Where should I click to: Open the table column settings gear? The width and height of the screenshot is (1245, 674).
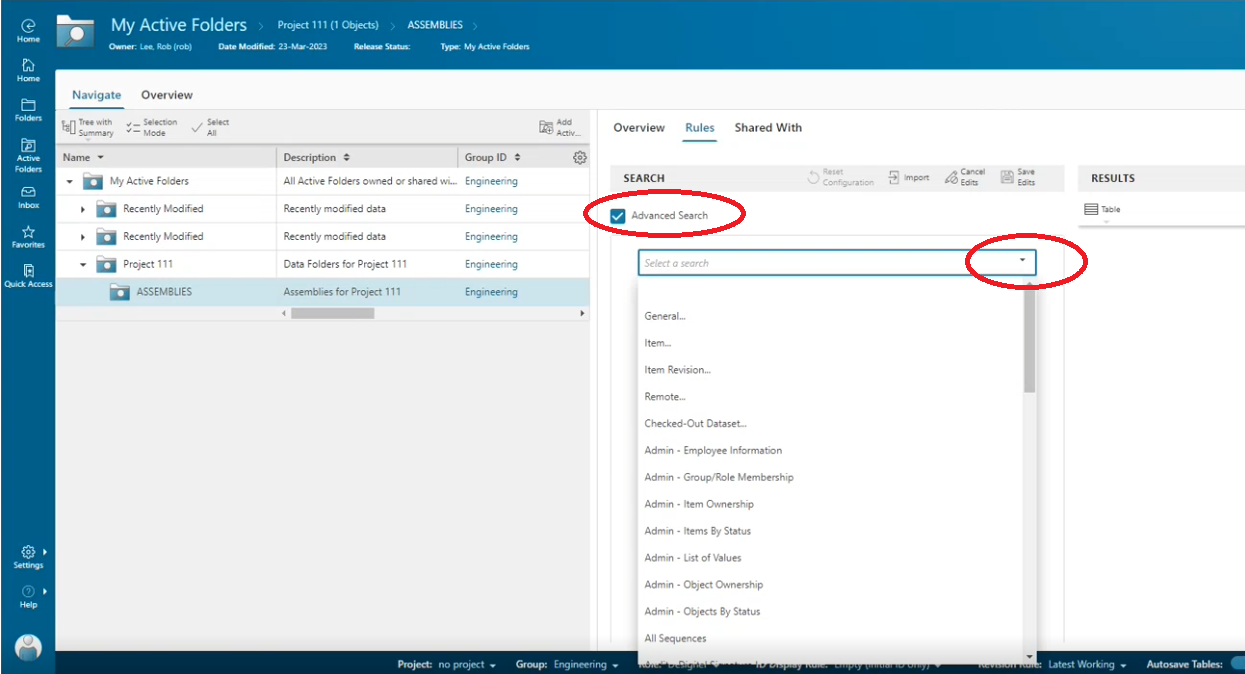tap(579, 157)
